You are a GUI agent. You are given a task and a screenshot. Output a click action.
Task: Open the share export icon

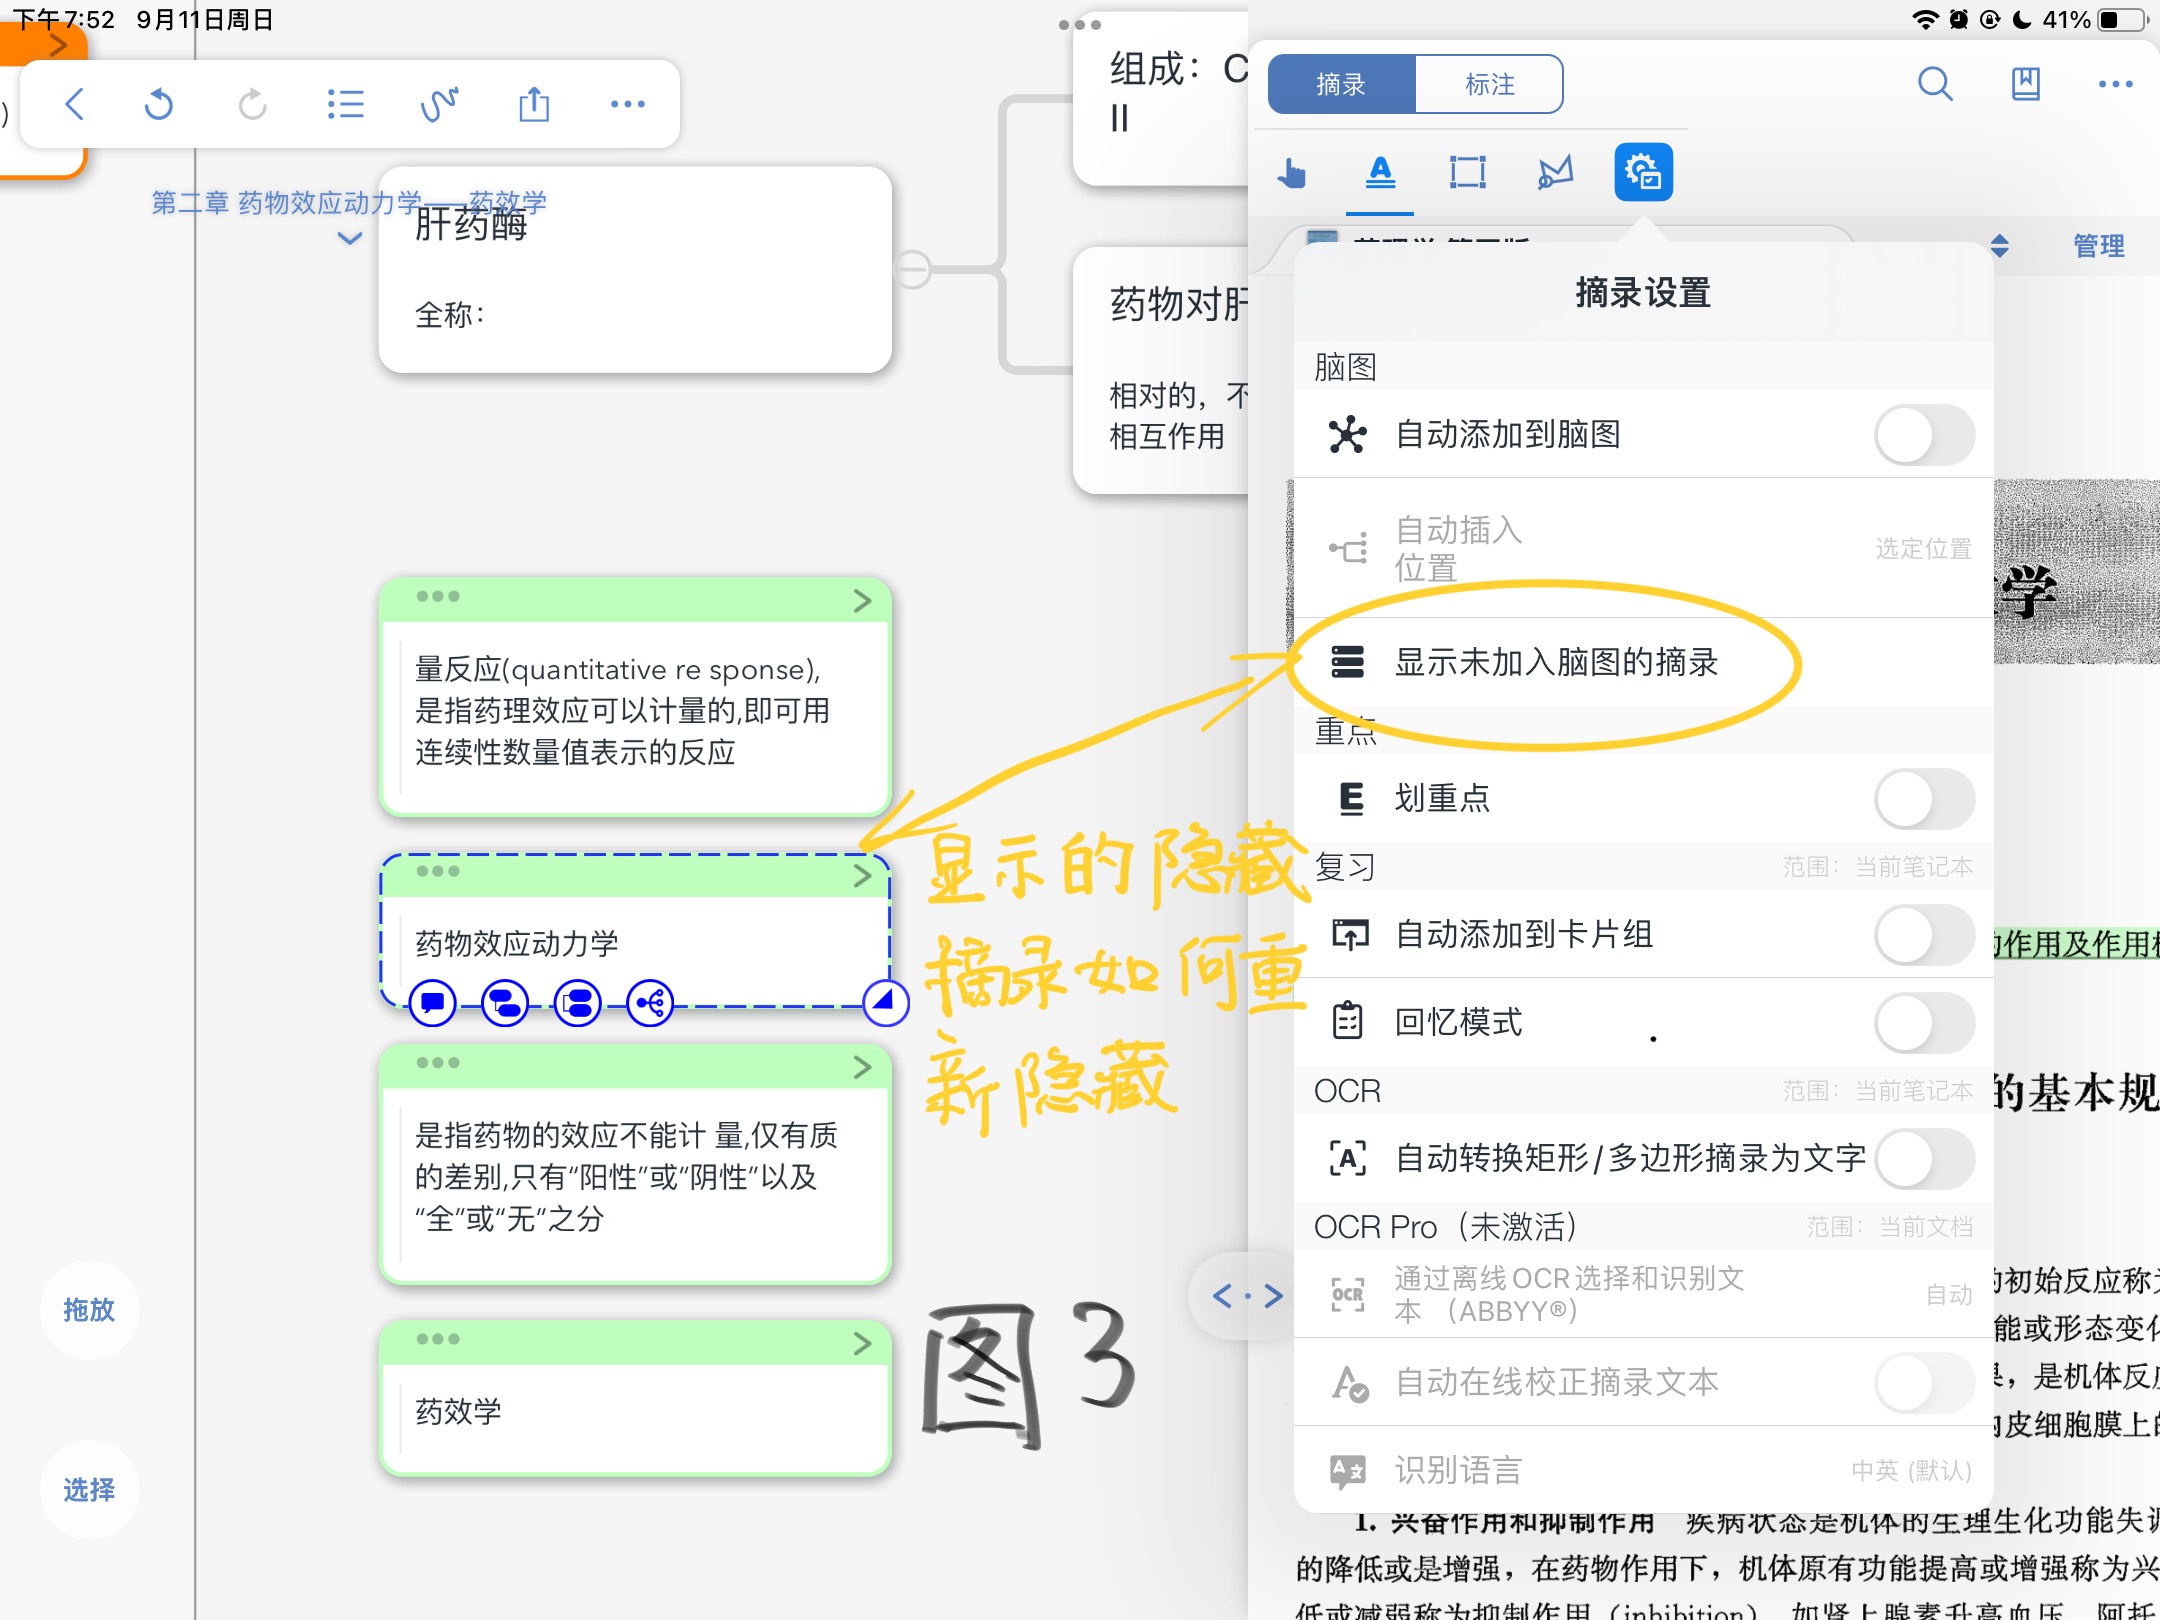pos(534,104)
